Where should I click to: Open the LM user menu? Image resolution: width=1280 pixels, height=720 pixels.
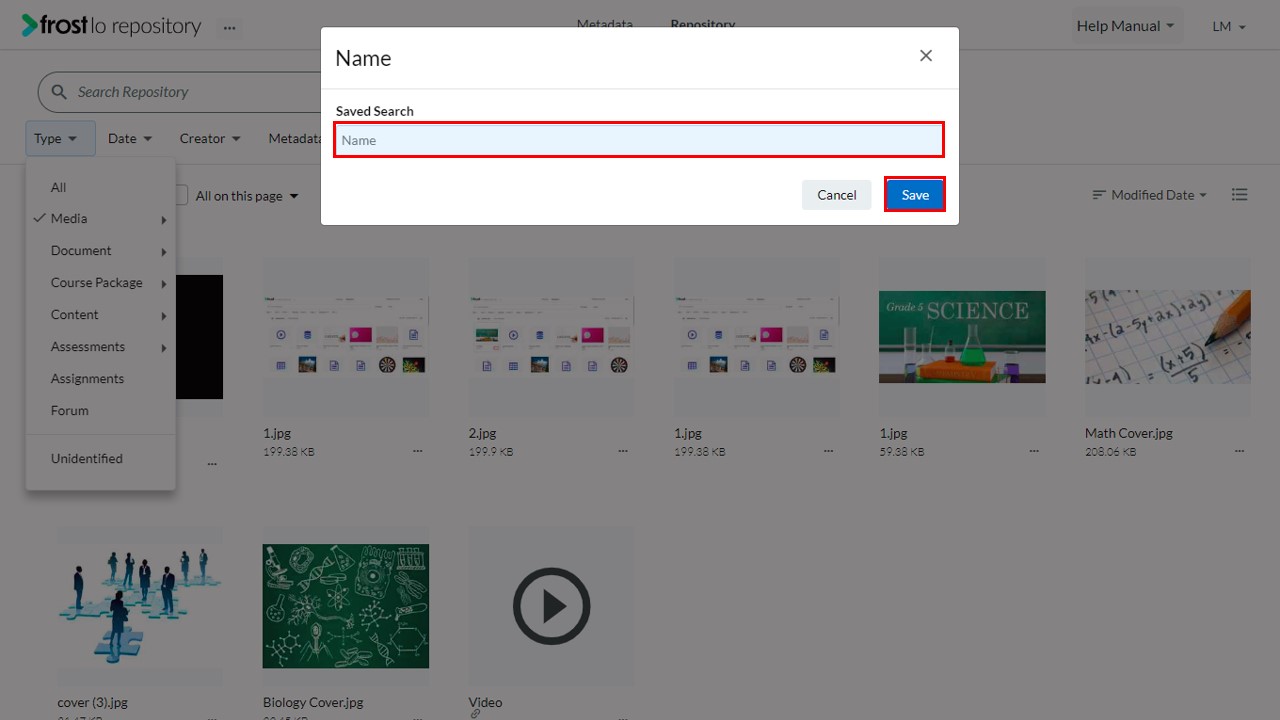click(x=1229, y=27)
